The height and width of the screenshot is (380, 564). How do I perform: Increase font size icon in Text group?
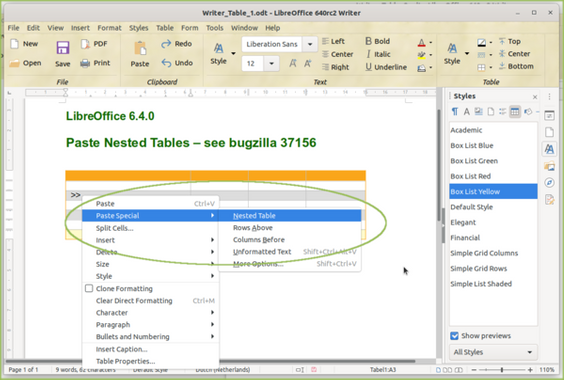click(293, 64)
